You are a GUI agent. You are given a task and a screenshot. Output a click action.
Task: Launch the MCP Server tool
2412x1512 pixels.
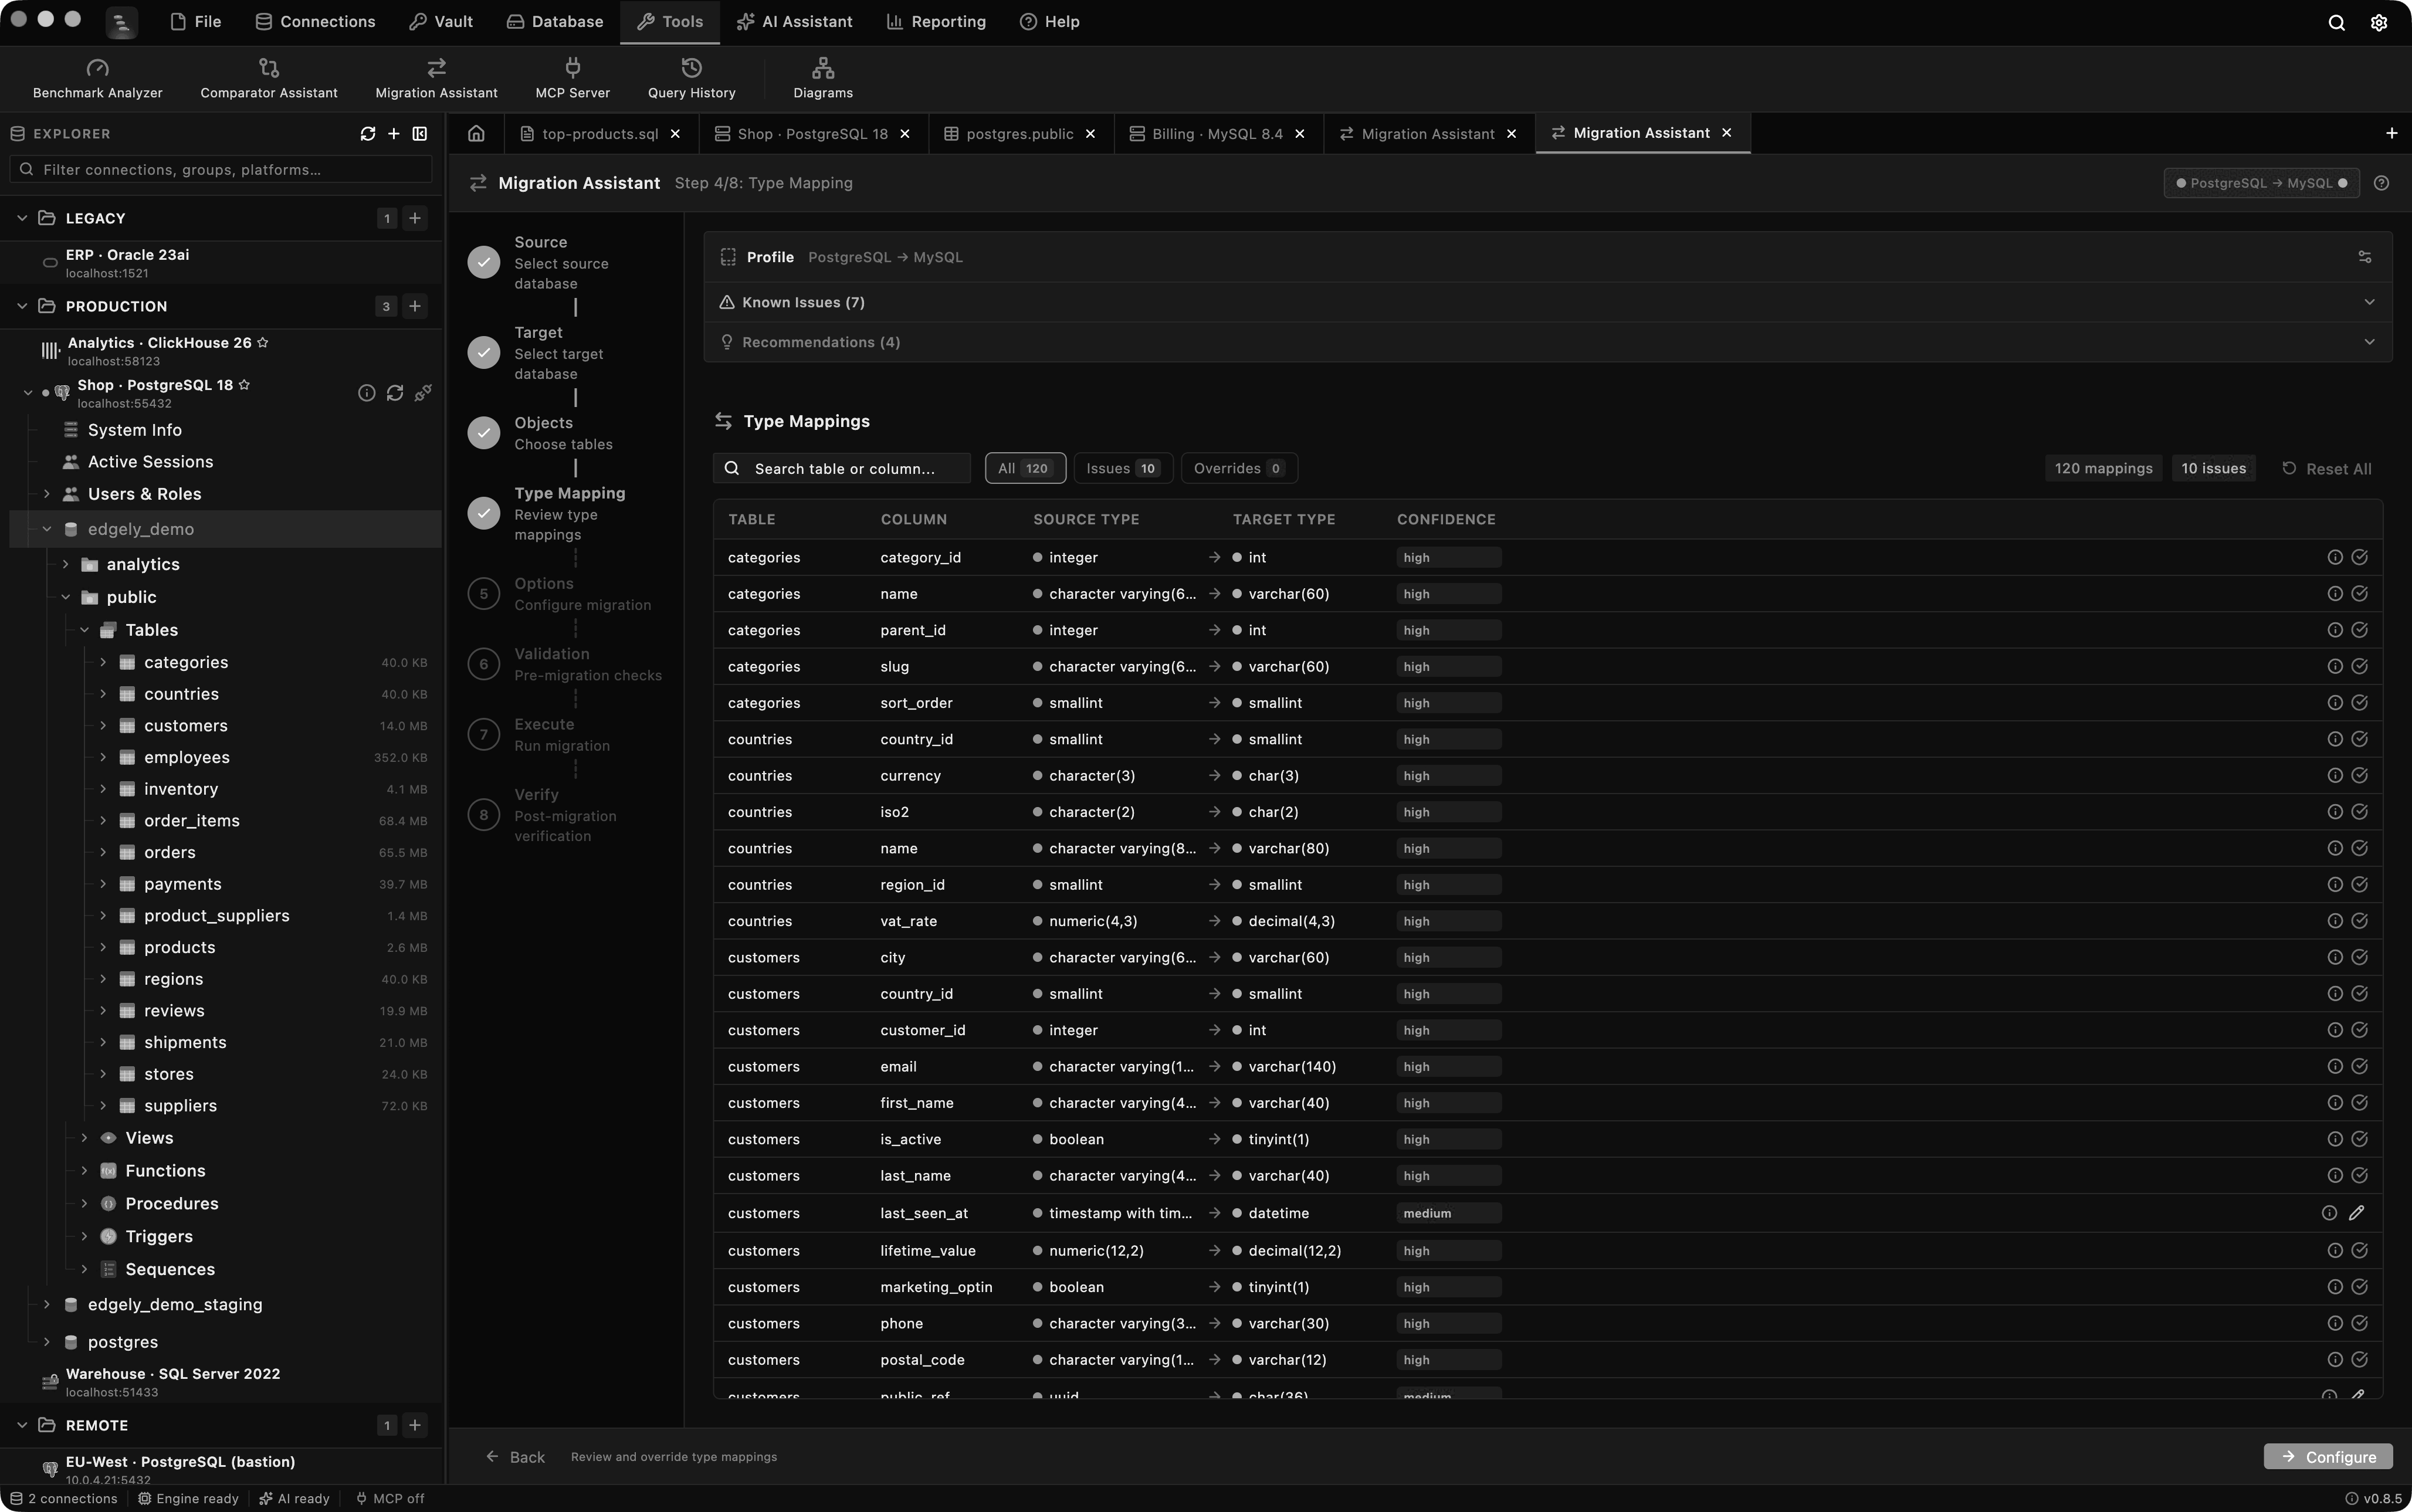[572, 78]
